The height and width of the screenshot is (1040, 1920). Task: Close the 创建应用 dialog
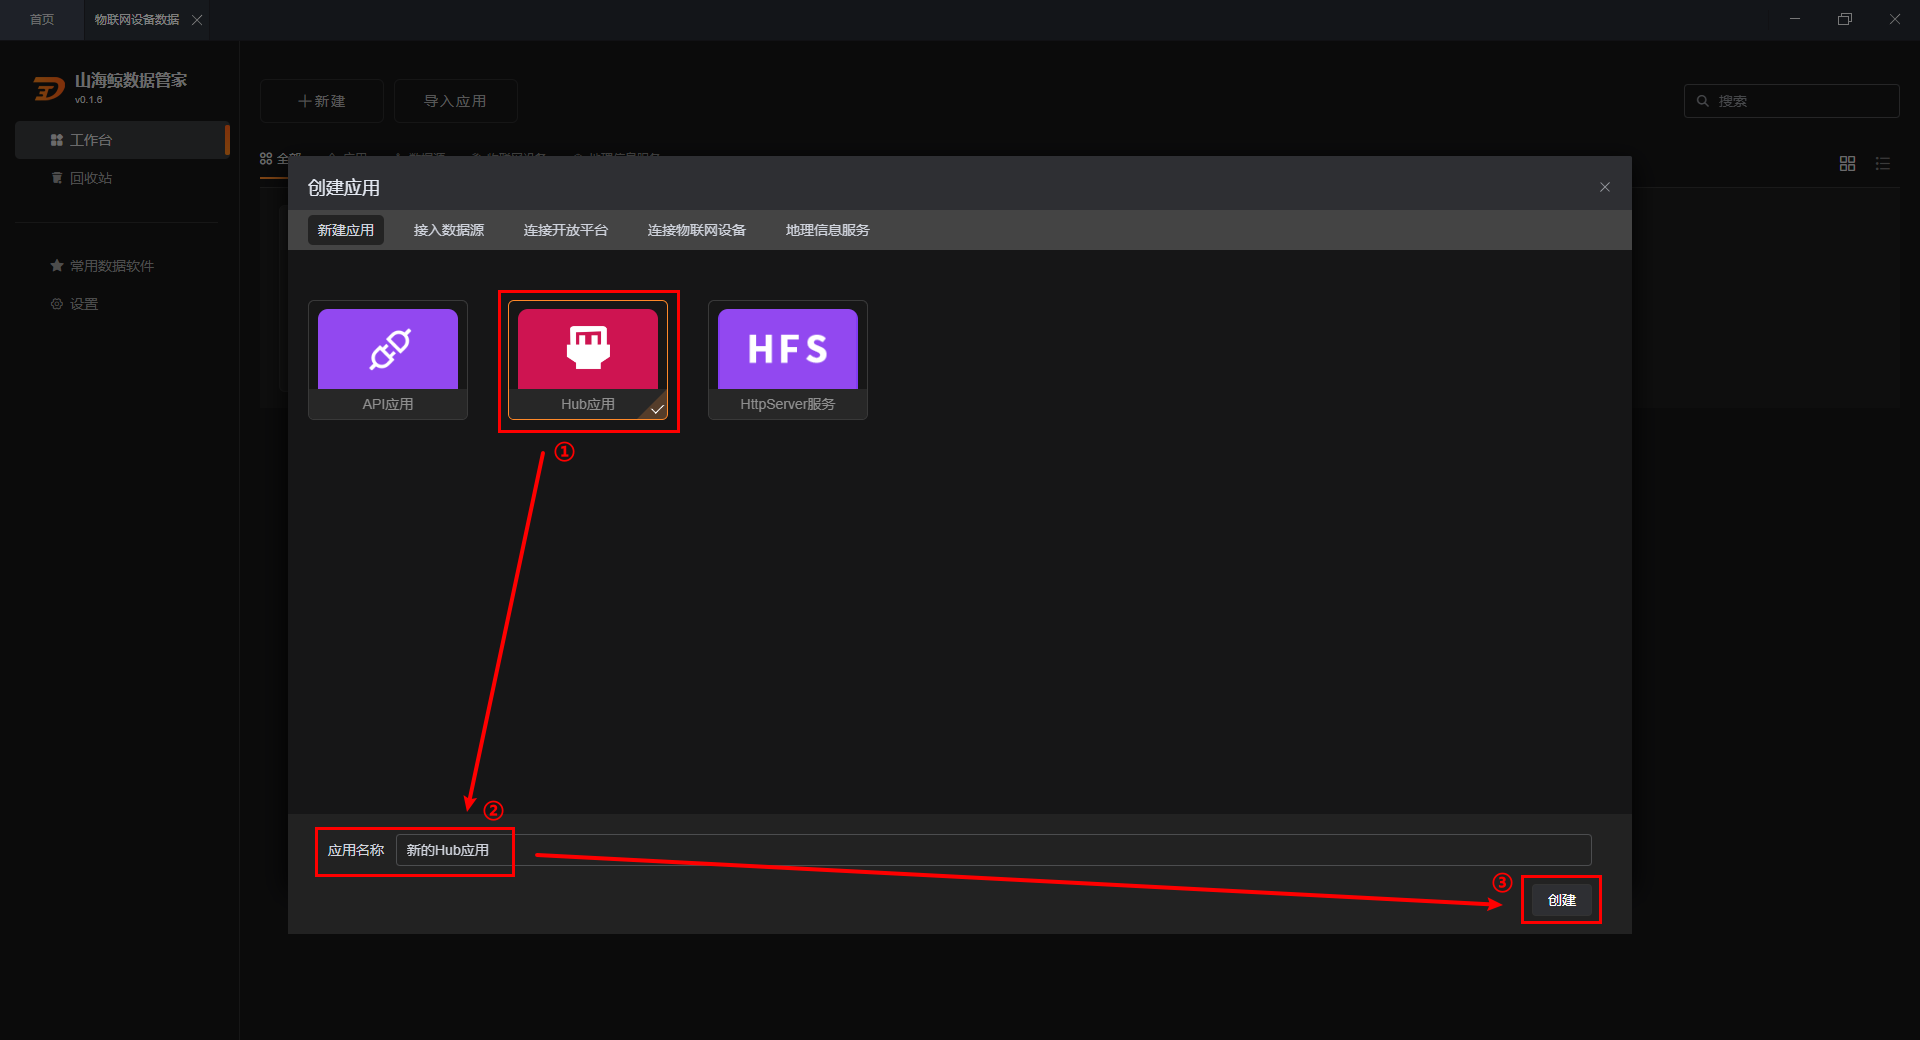tap(1605, 187)
